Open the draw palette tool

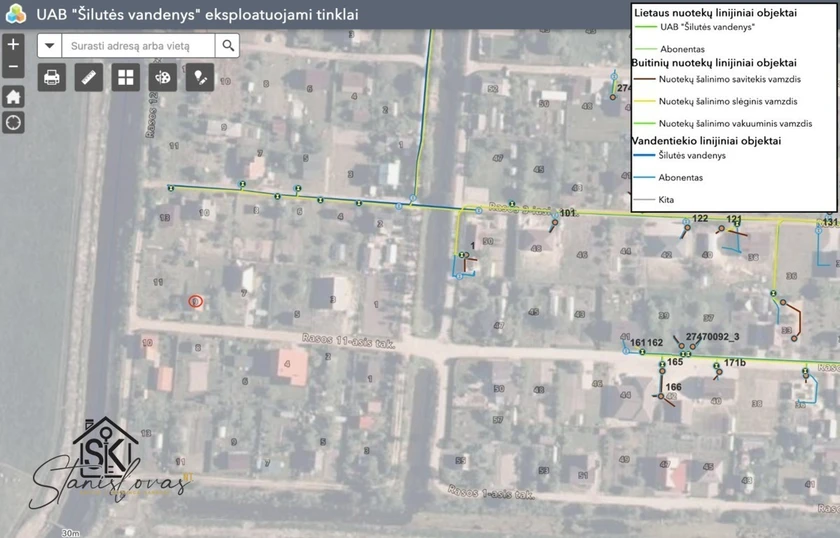(163, 78)
